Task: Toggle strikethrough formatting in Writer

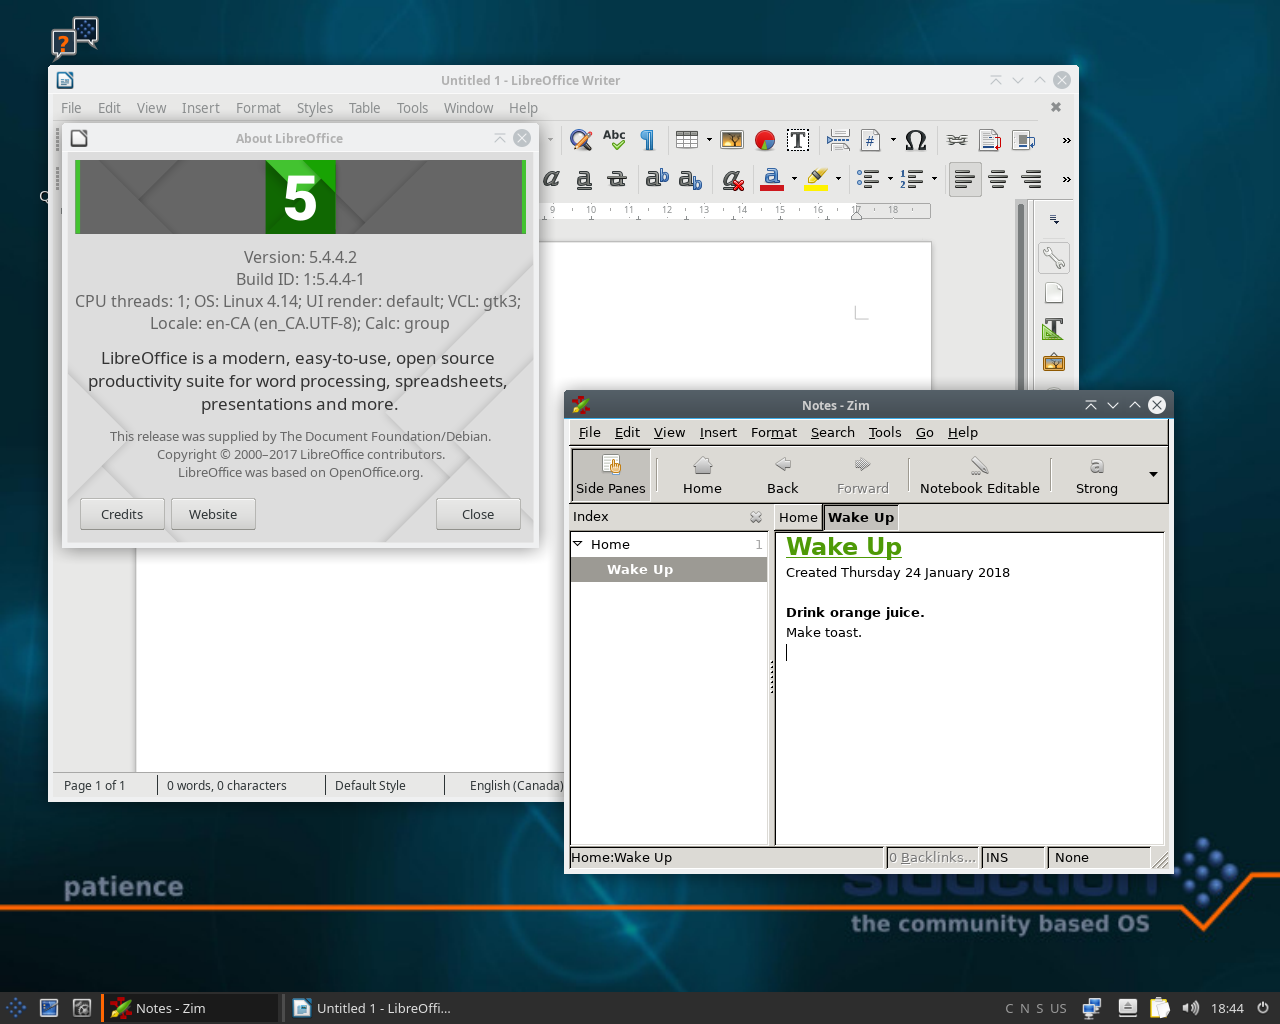Action: click(617, 179)
